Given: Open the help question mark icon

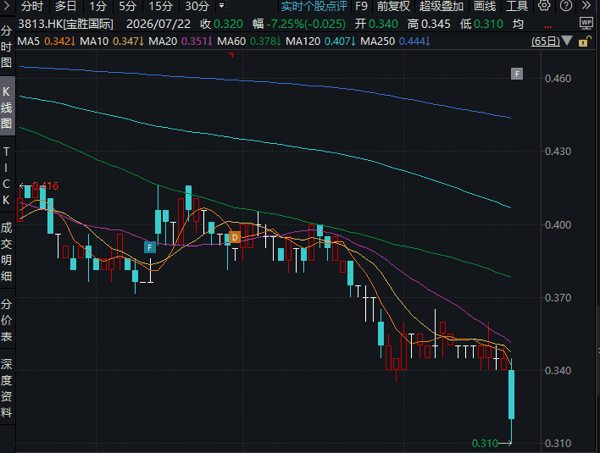Looking at the screenshot, I should pos(566,6).
